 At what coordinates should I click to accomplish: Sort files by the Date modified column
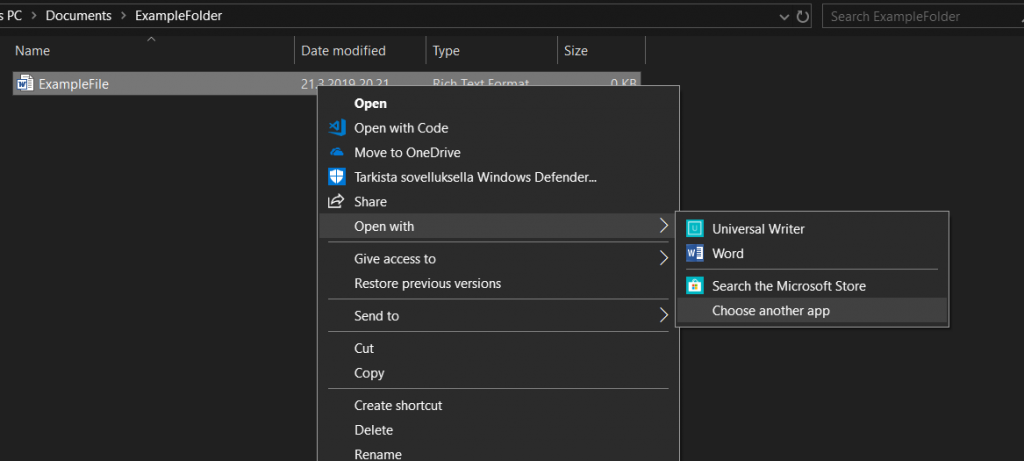343,51
